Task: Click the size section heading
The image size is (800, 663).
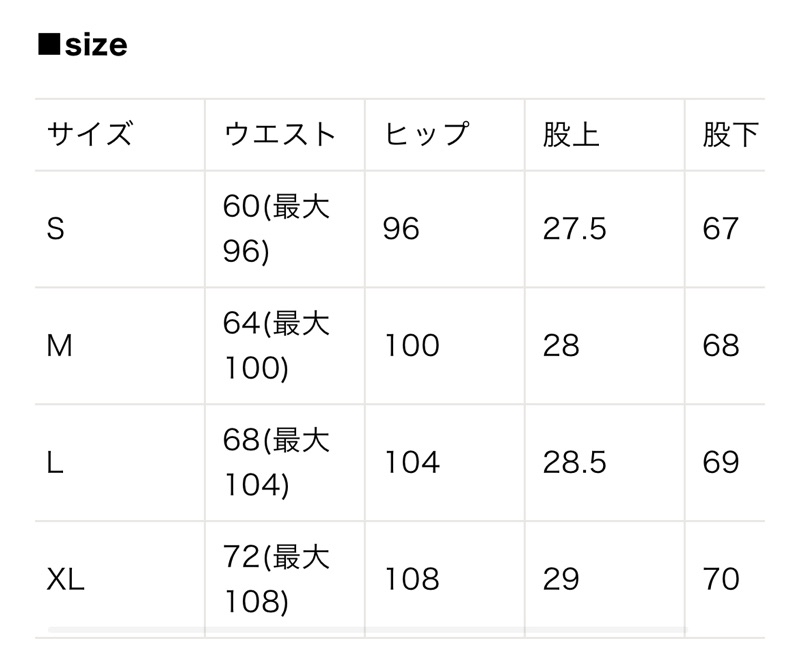Action: click(83, 45)
